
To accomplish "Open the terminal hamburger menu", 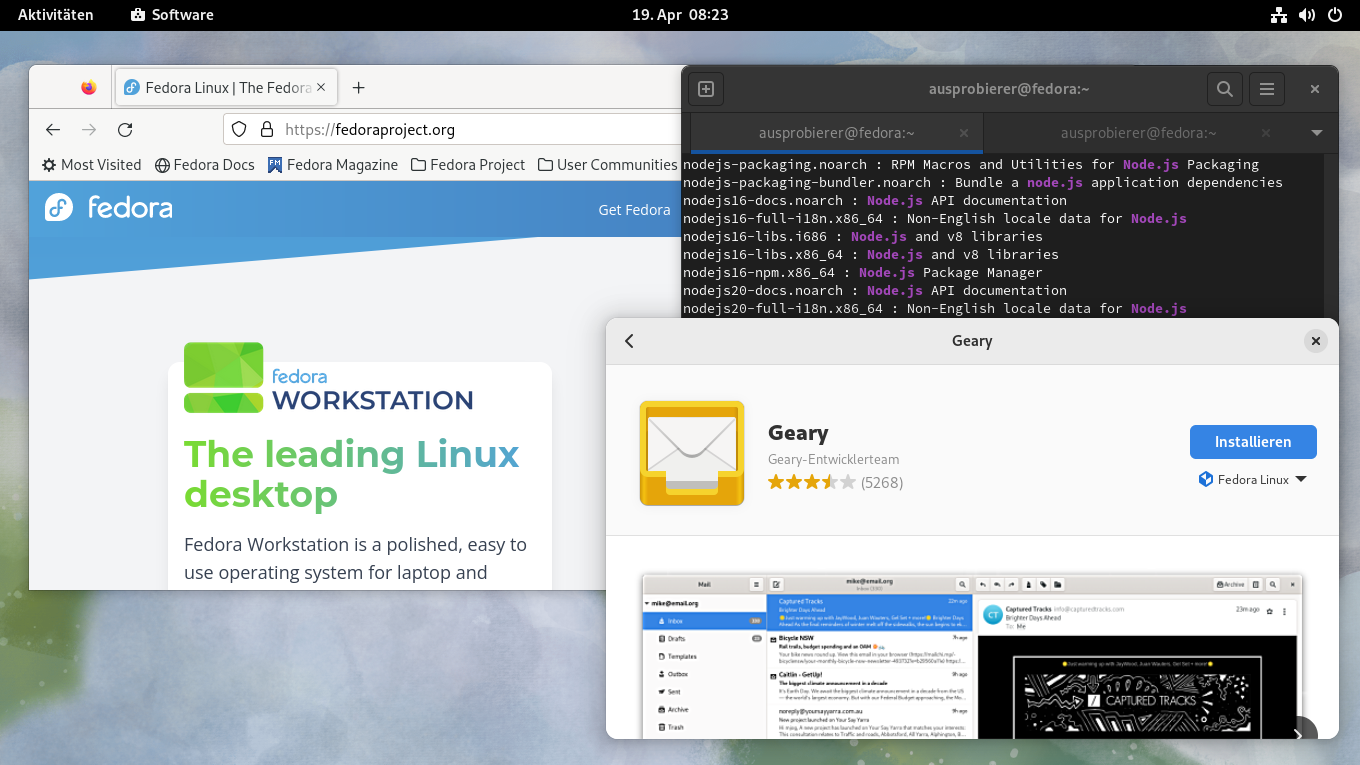I will 1266,89.
